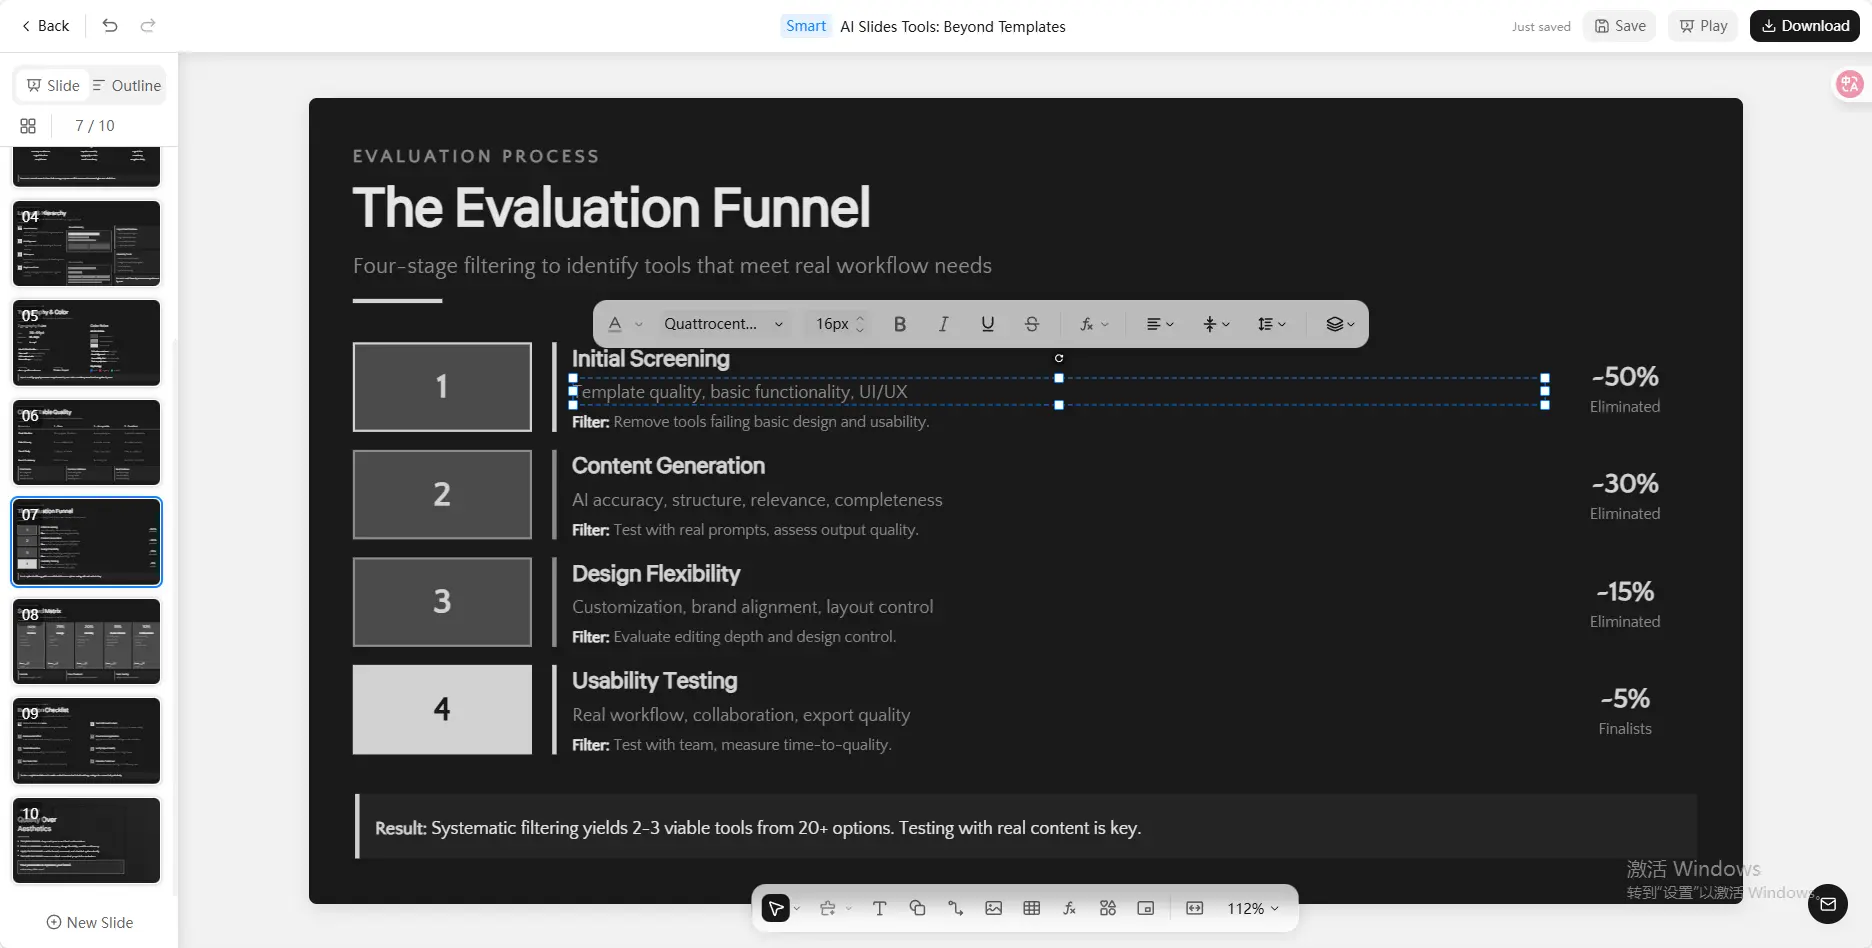Select the stage box numbered 4
Image resolution: width=1872 pixels, height=948 pixels.
pos(442,709)
